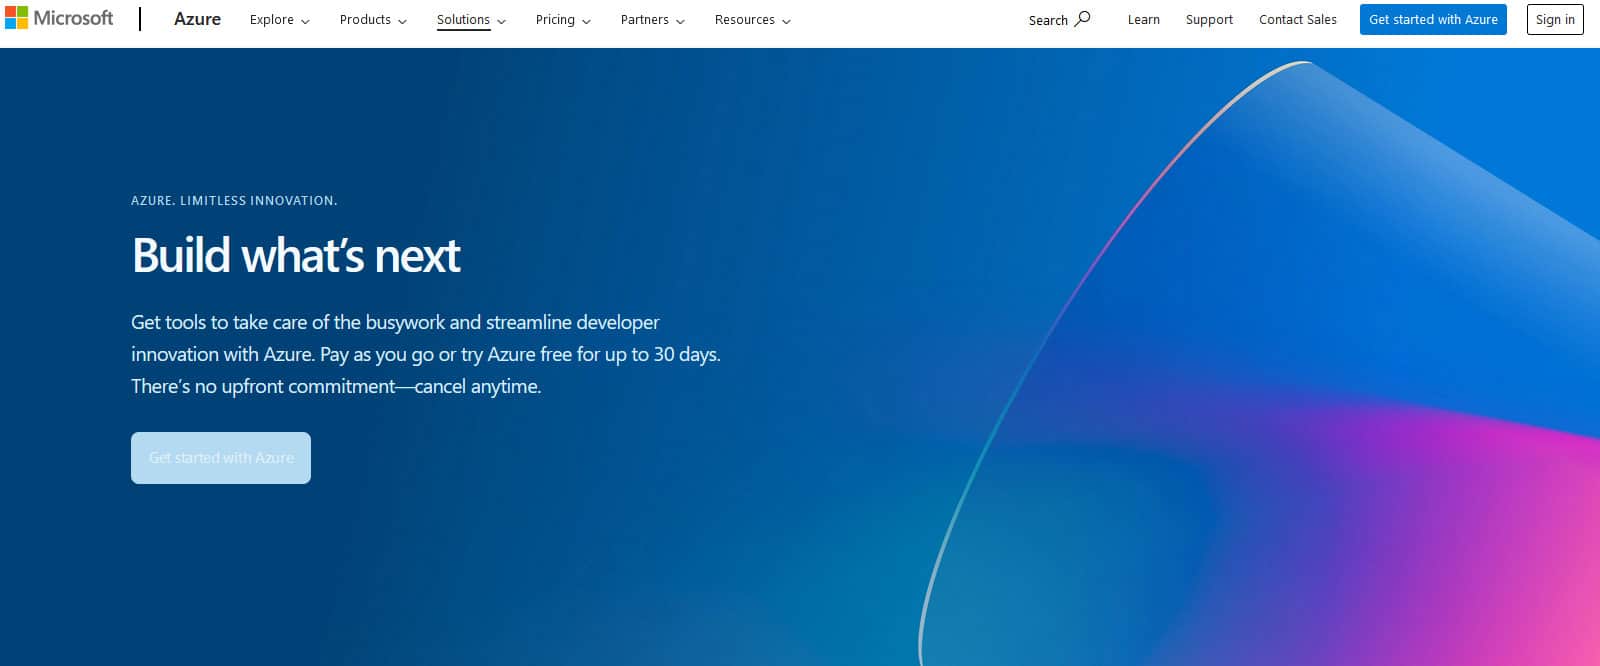Open the Partners dropdown

coord(652,20)
